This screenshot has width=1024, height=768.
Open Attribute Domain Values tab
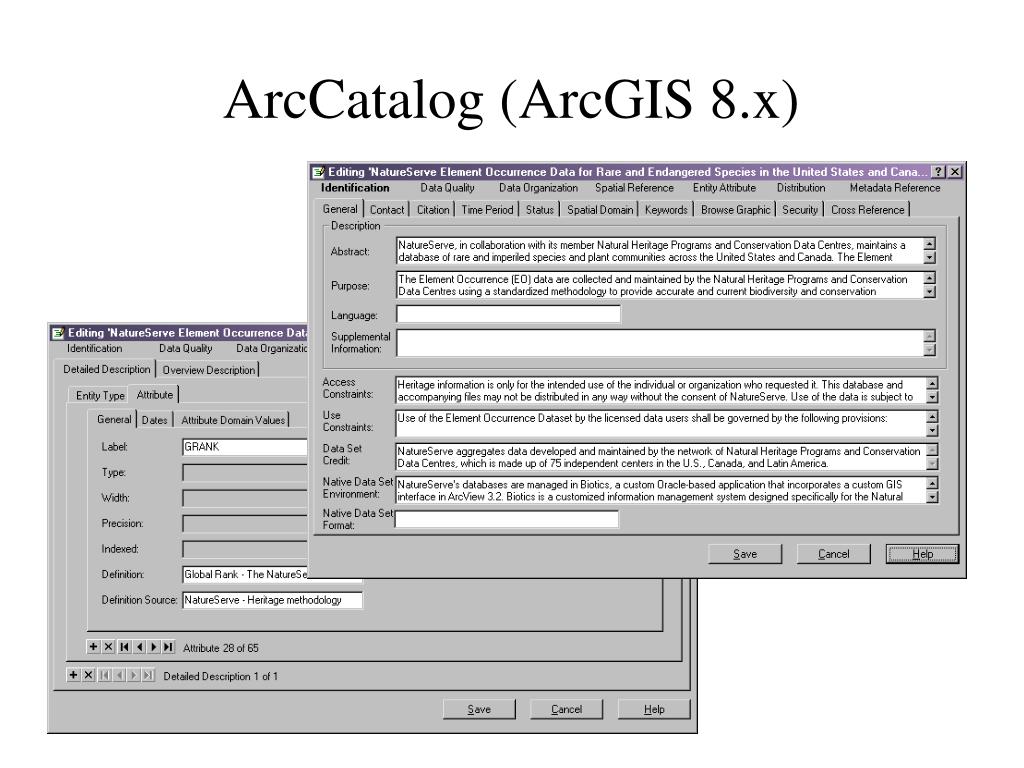(232, 420)
